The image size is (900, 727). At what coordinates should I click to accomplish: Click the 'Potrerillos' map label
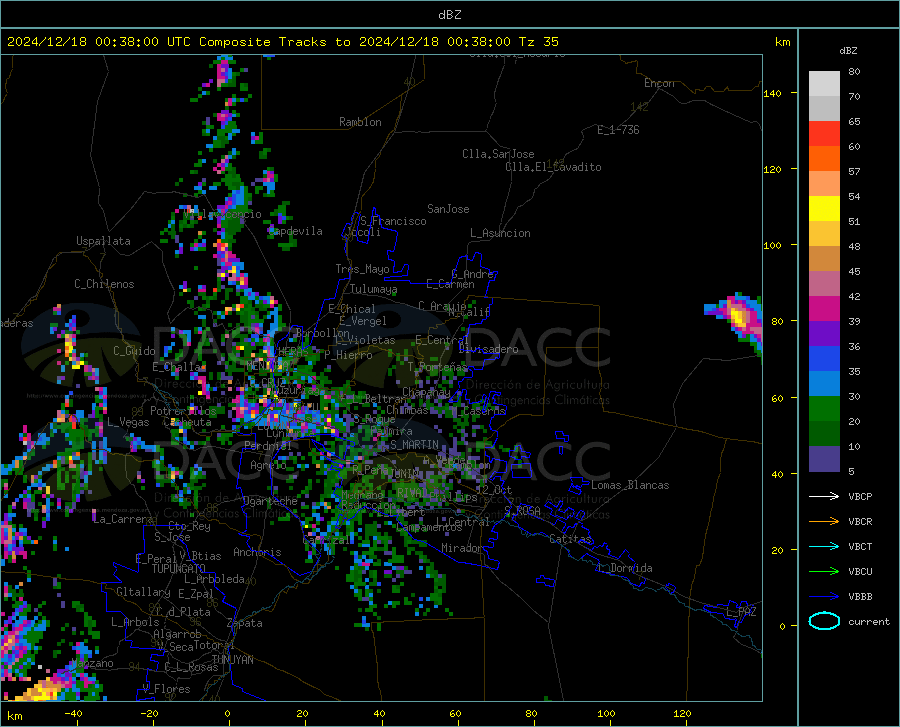pyautogui.click(x=183, y=411)
